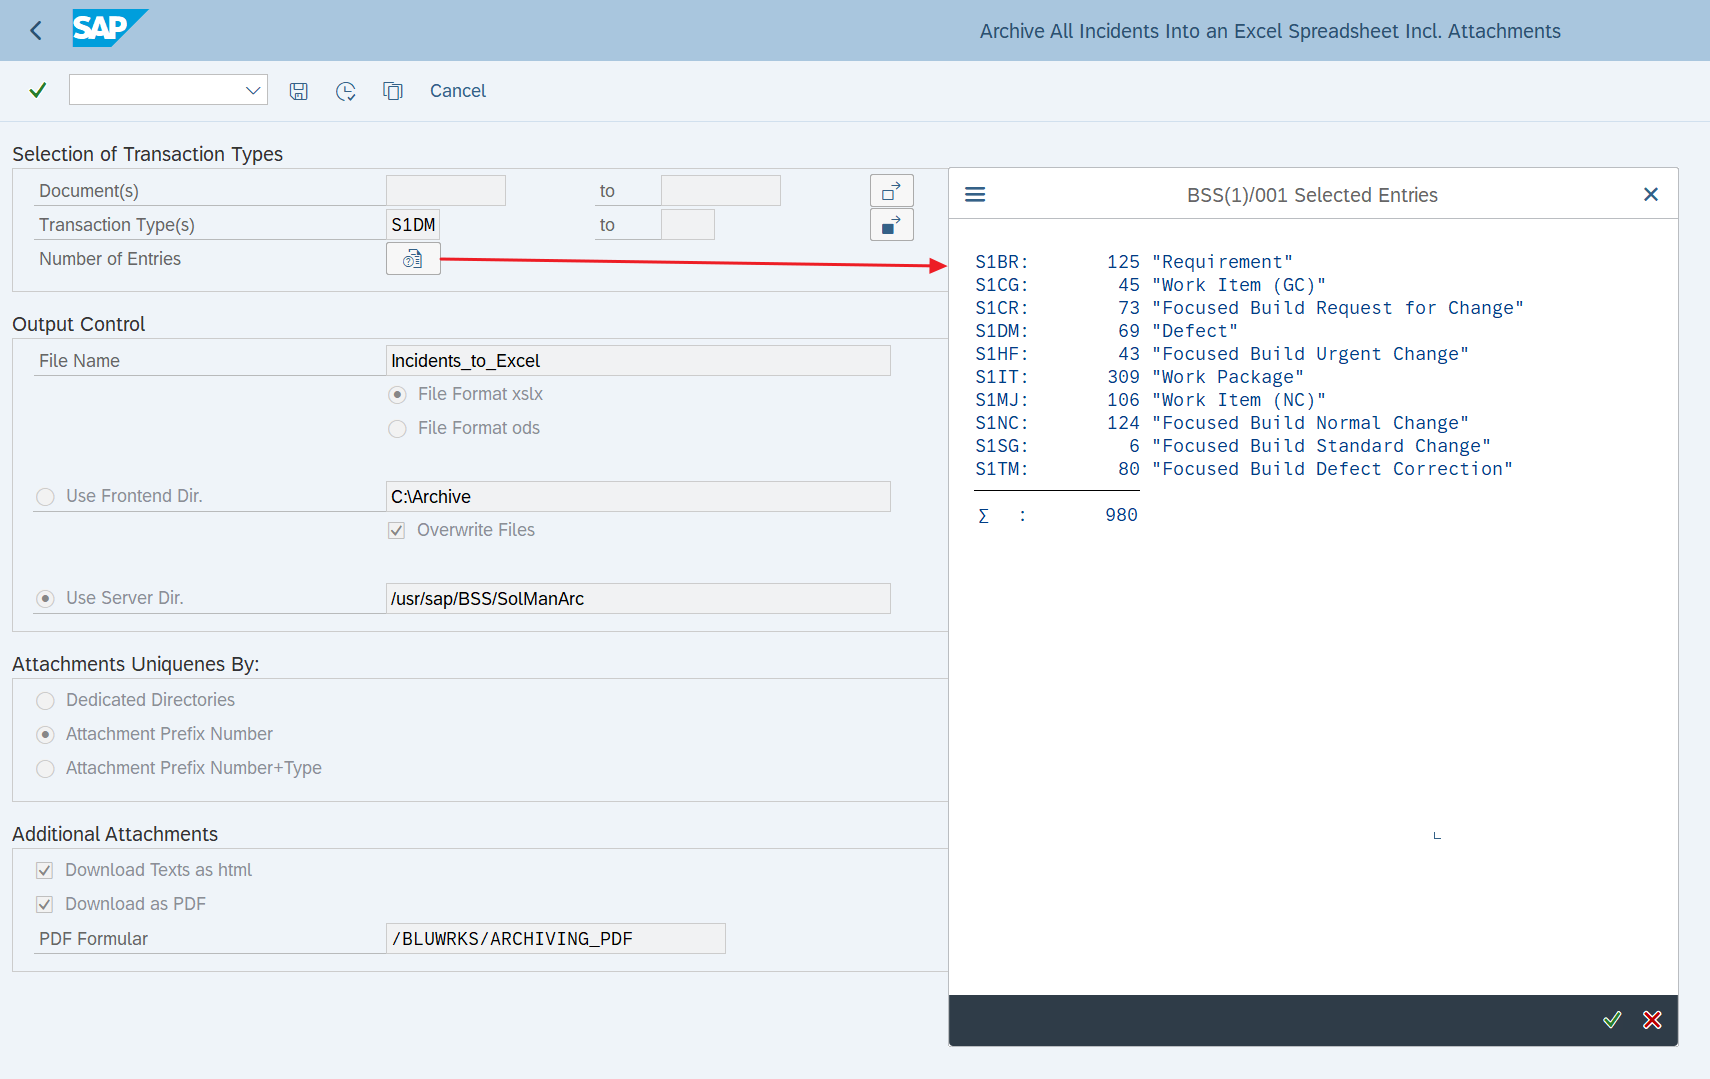Click the copy variant icon beside Cancel
Viewport: 1710px width, 1079px height.
(x=393, y=91)
